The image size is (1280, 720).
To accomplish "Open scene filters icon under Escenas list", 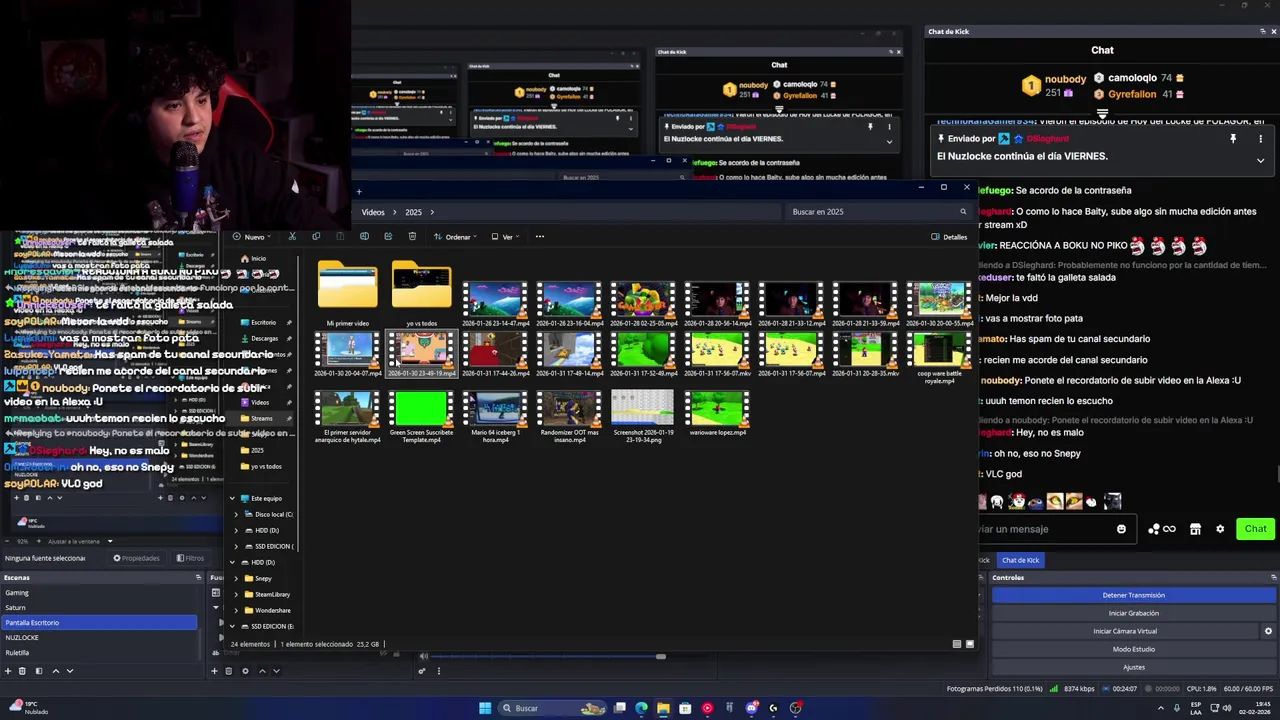I will (x=39, y=671).
